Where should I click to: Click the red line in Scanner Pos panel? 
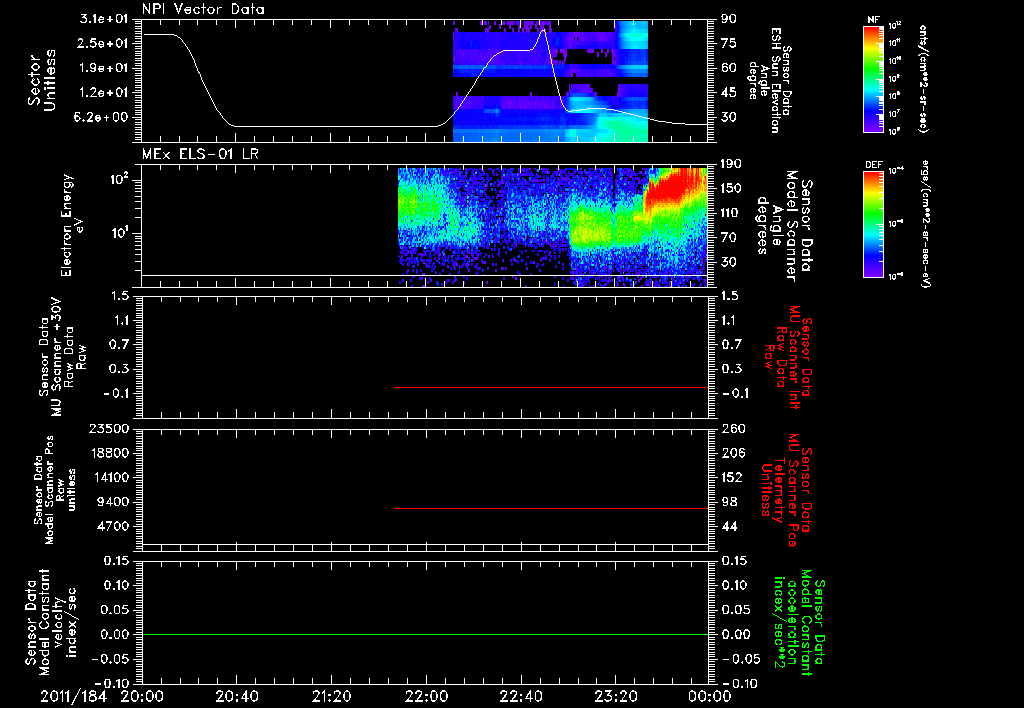551,508
